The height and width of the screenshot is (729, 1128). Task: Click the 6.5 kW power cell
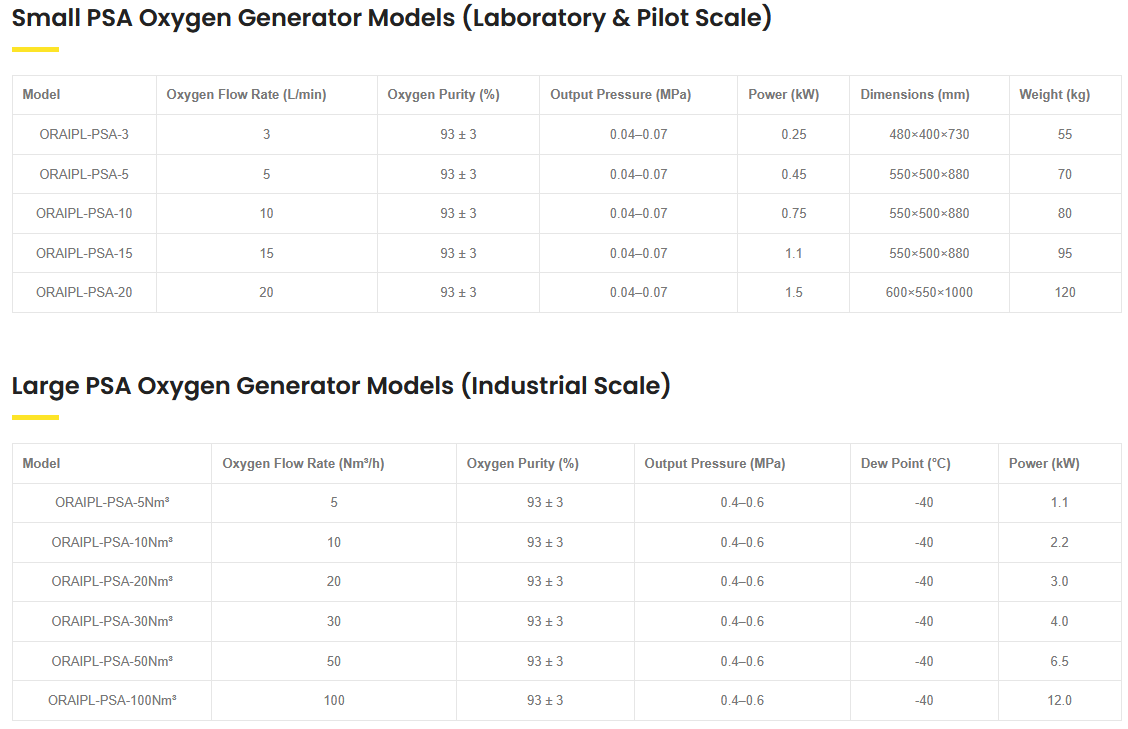tap(1059, 661)
